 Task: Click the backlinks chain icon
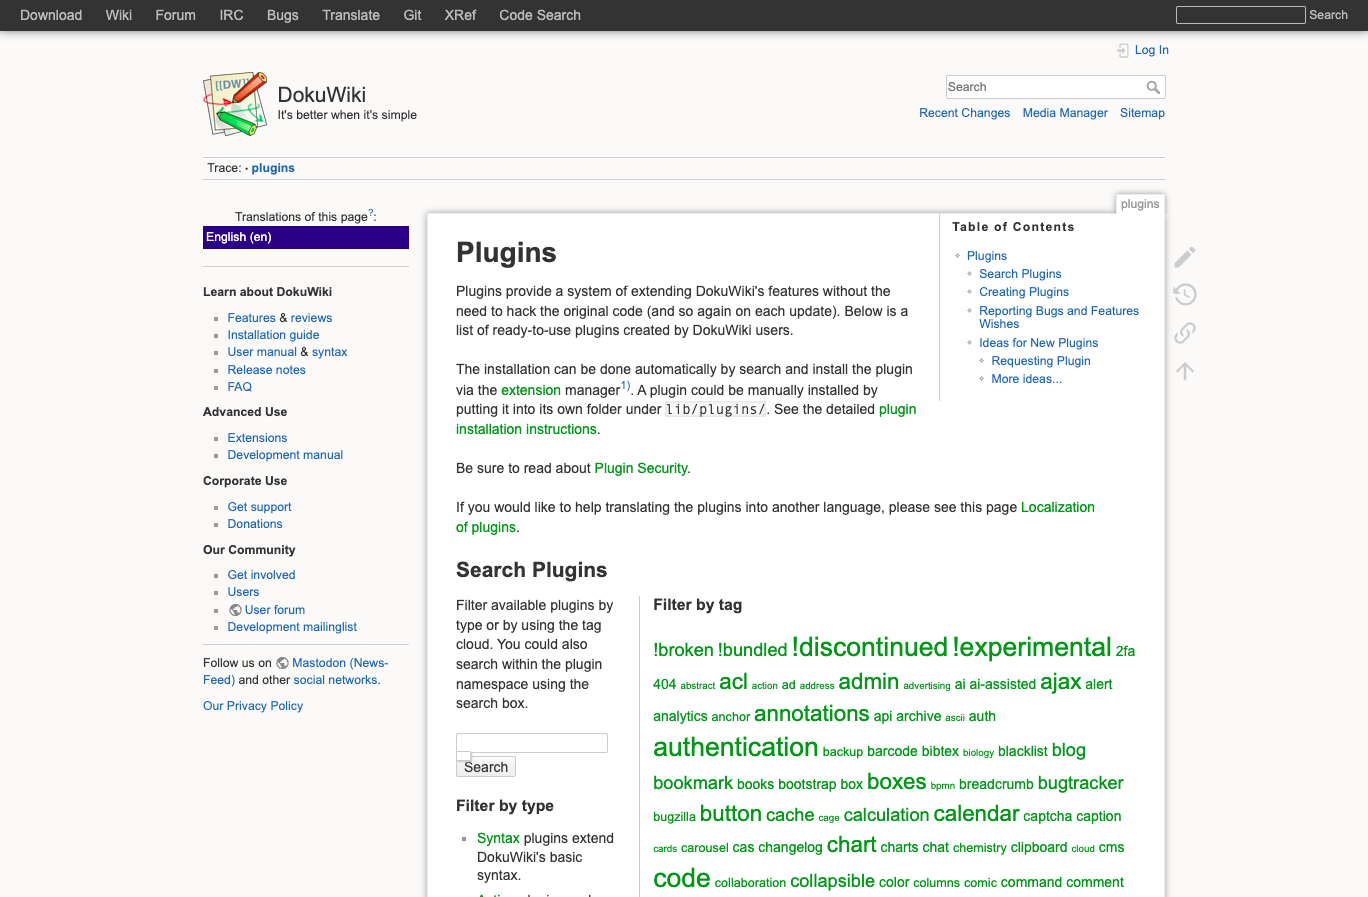click(x=1185, y=332)
